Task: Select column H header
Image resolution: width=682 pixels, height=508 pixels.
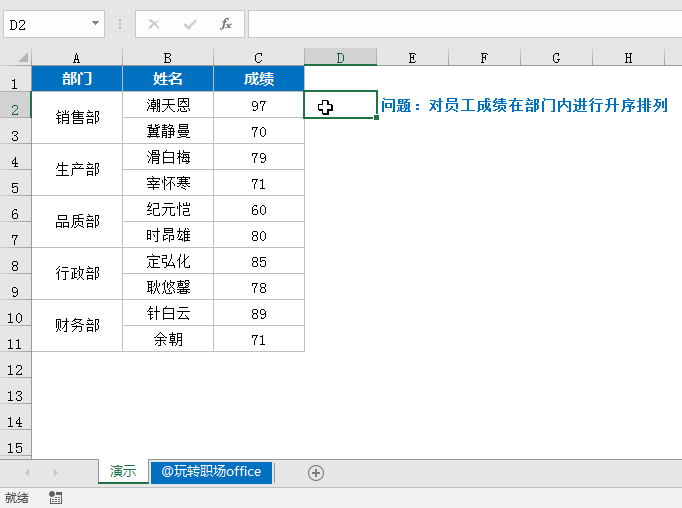Action: (629, 57)
